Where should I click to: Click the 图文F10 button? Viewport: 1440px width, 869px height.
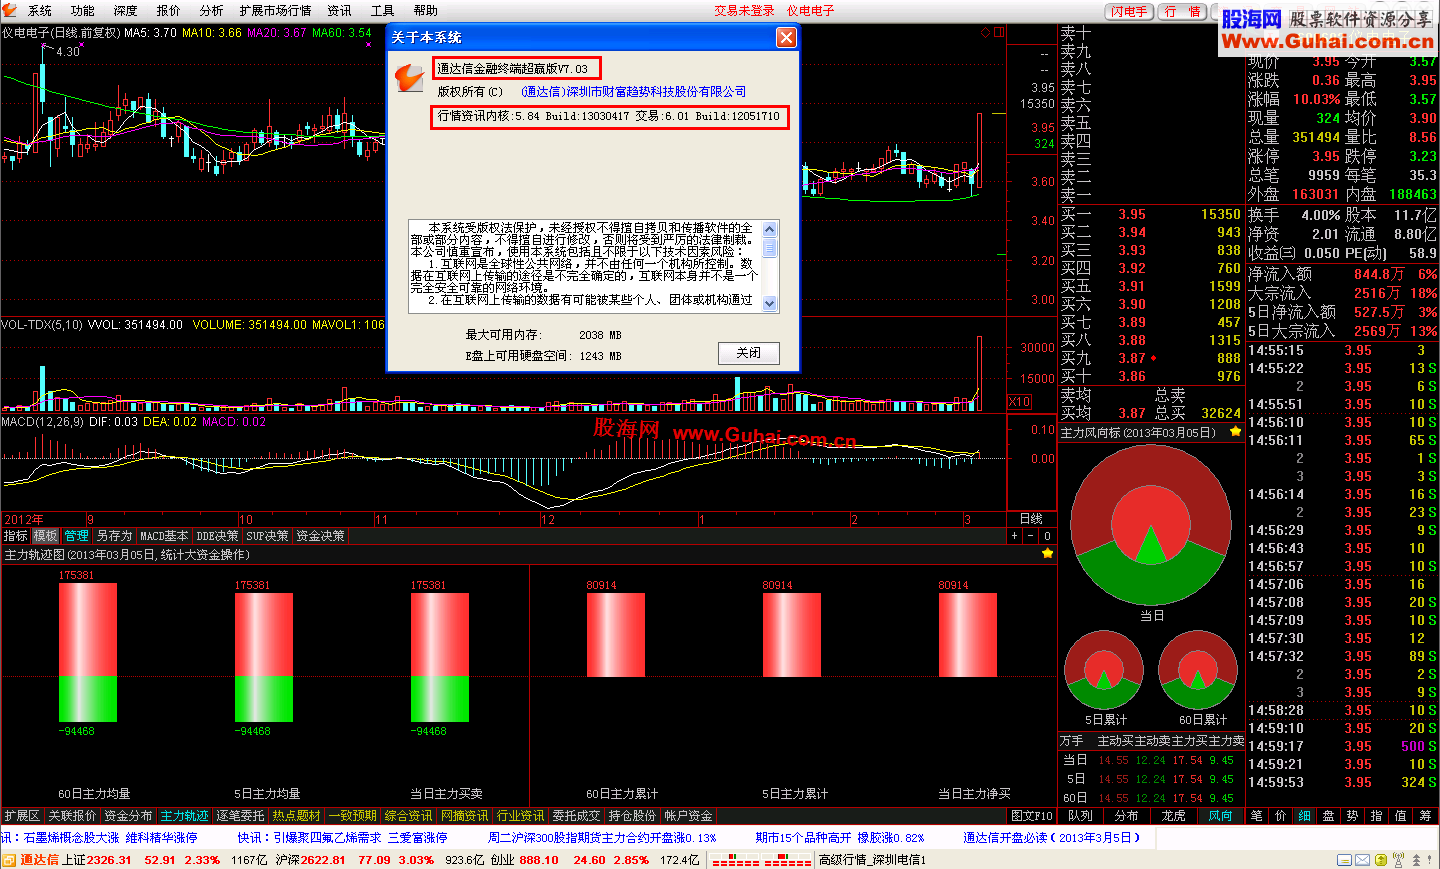(1031, 816)
